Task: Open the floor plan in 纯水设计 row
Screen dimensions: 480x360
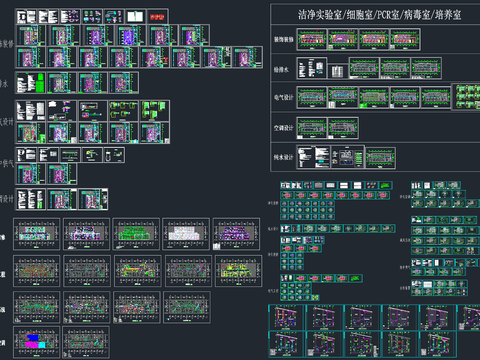Action: [381, 158]
